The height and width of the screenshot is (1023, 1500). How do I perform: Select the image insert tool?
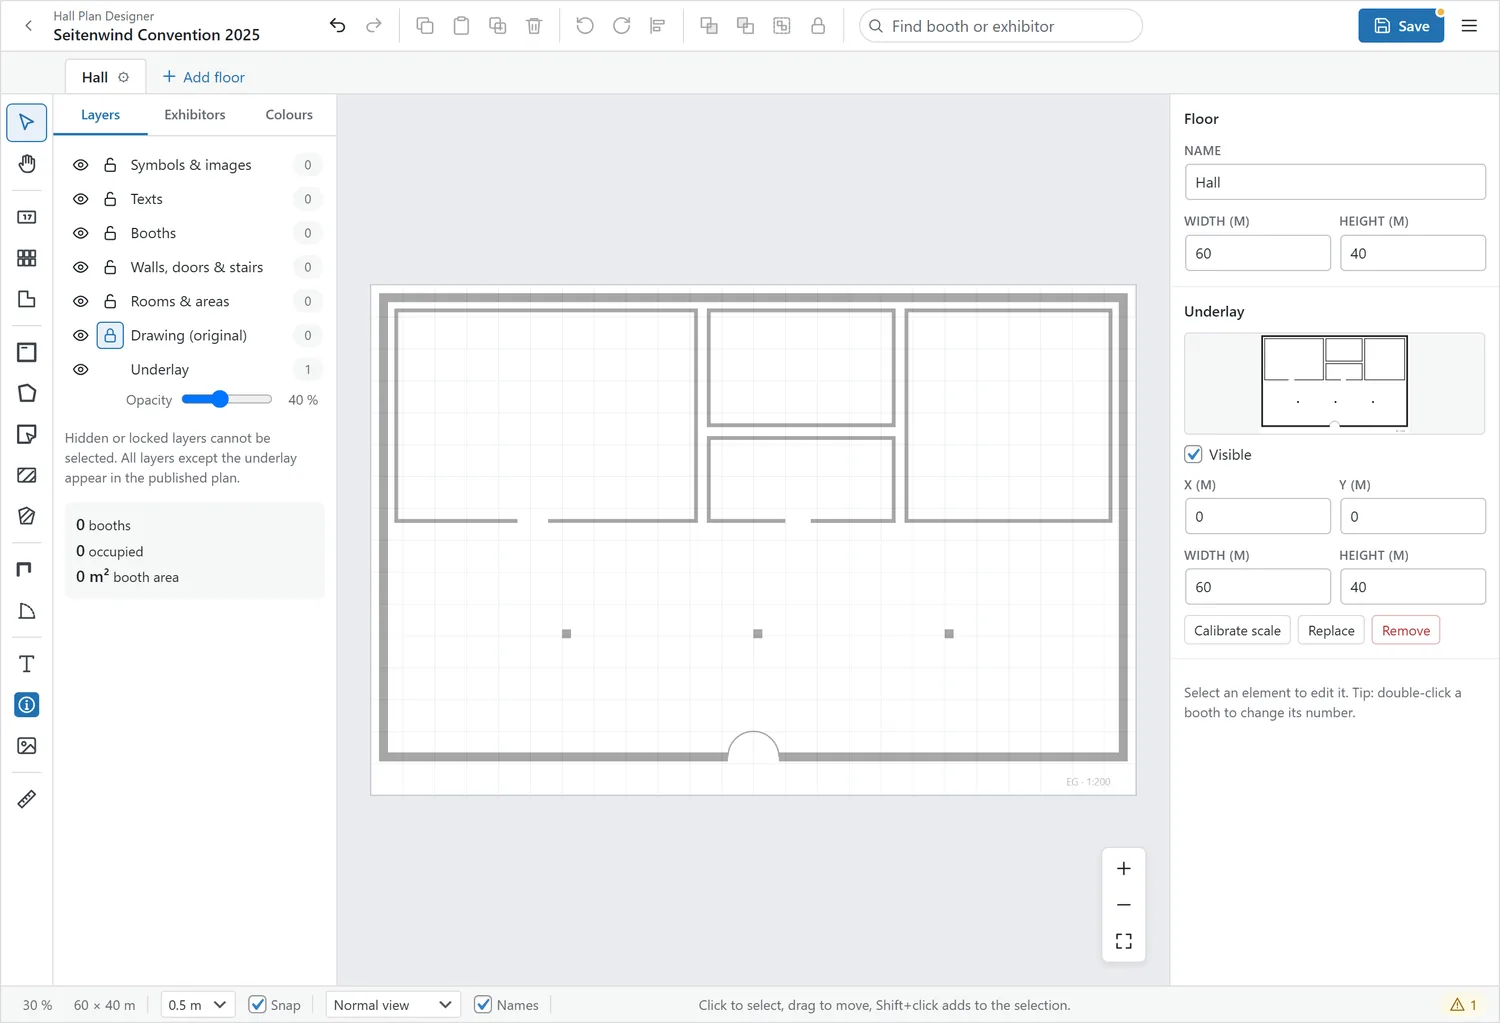click(x=27, y=746)
